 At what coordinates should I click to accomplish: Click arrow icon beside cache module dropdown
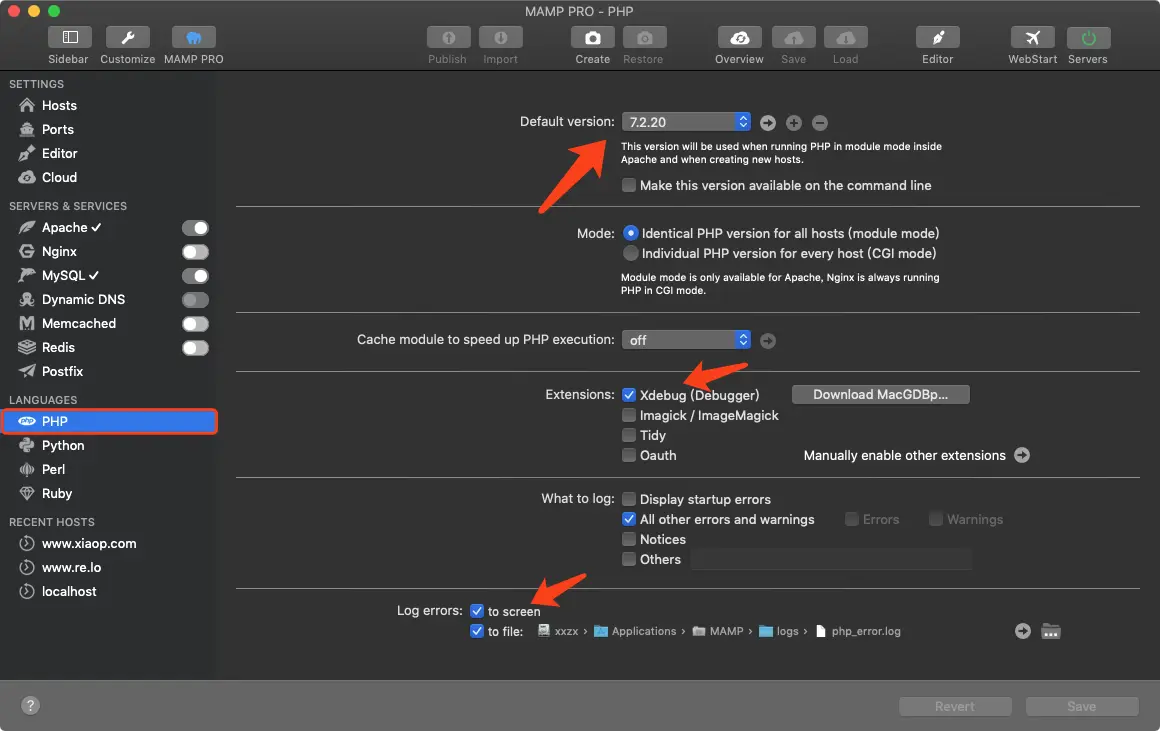point(768,340)
